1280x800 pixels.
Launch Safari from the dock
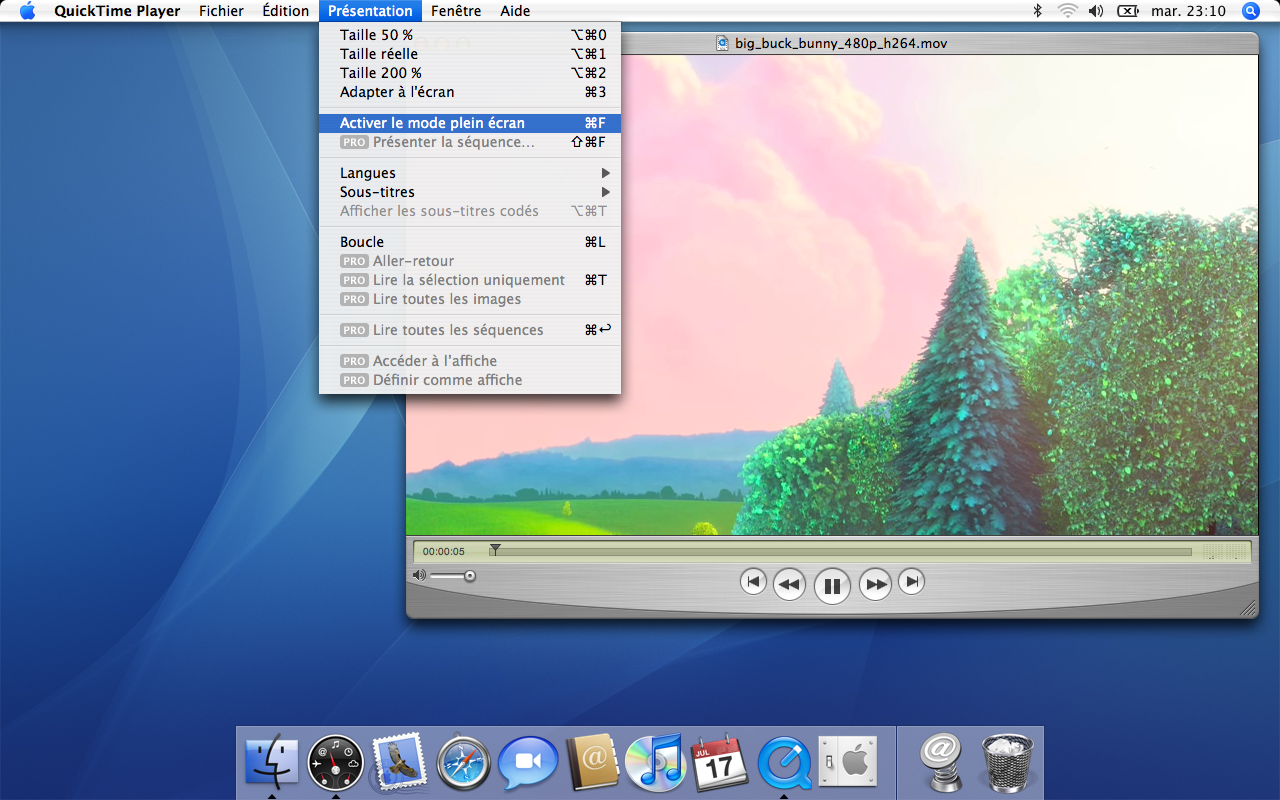(x=463, y=764)
